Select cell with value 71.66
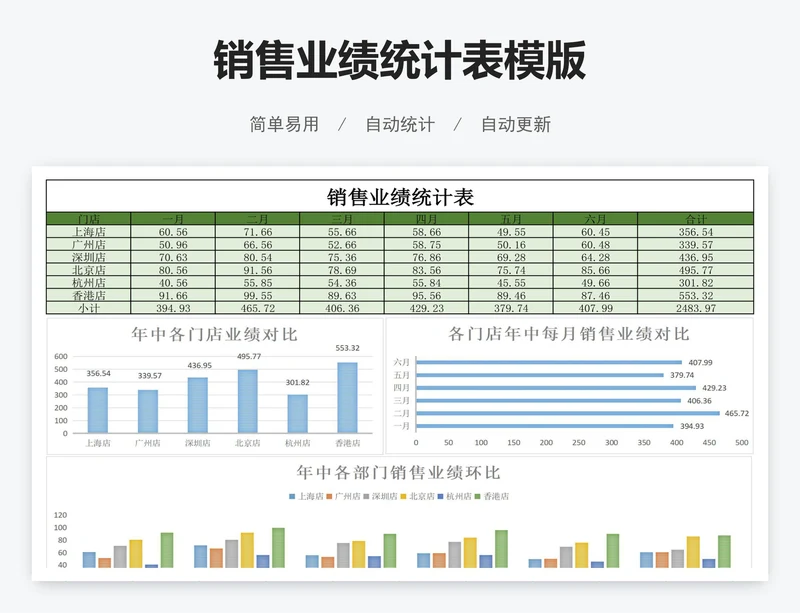 pos(258,232)
